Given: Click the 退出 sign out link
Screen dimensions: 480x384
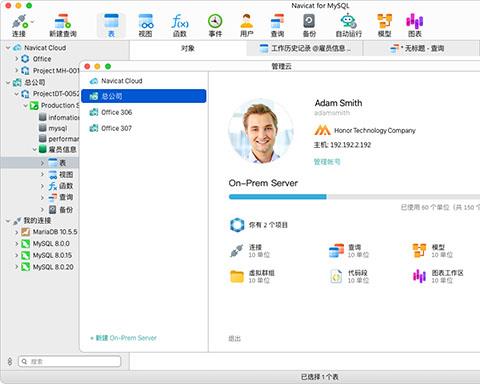Looking at the screenshot, I should click(235, 339).
